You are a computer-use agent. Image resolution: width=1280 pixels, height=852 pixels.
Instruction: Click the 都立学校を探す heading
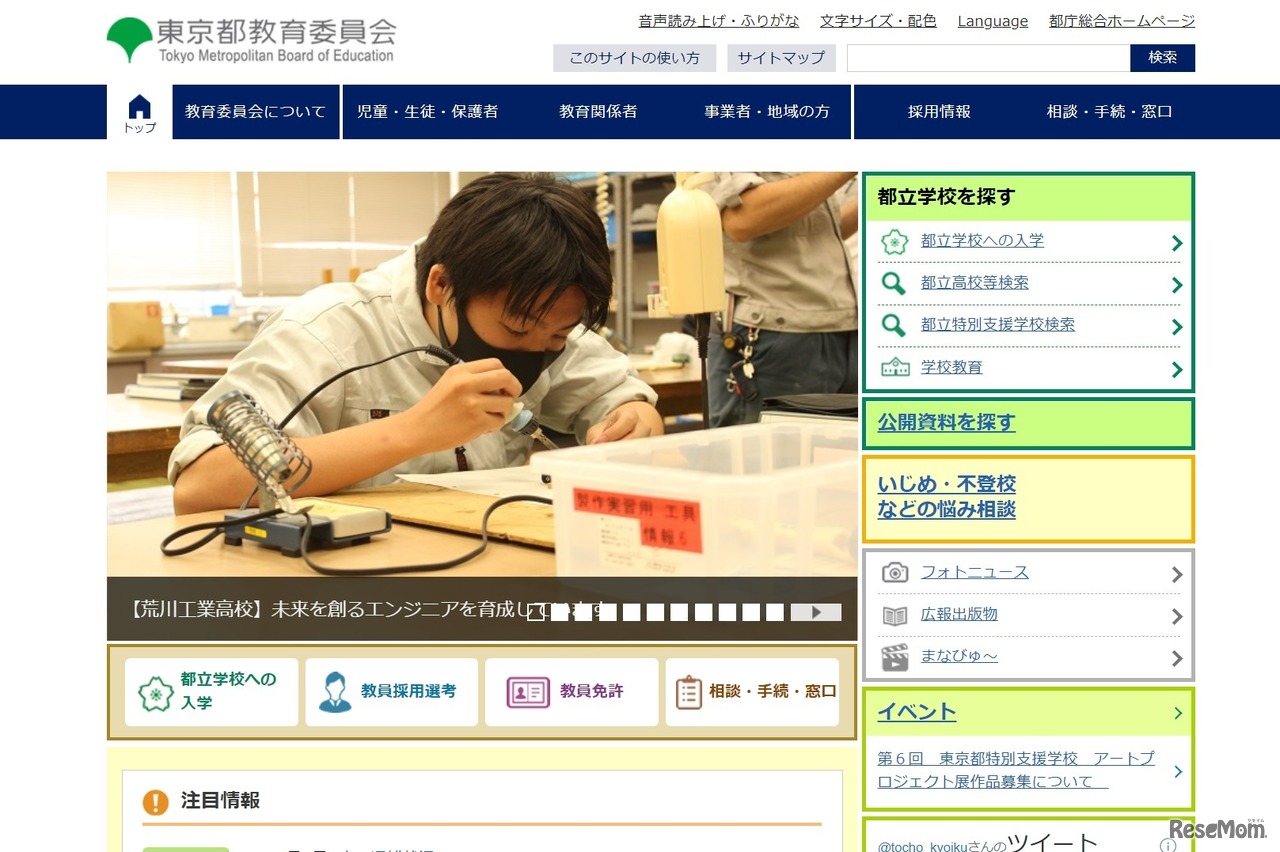(946, 197)
